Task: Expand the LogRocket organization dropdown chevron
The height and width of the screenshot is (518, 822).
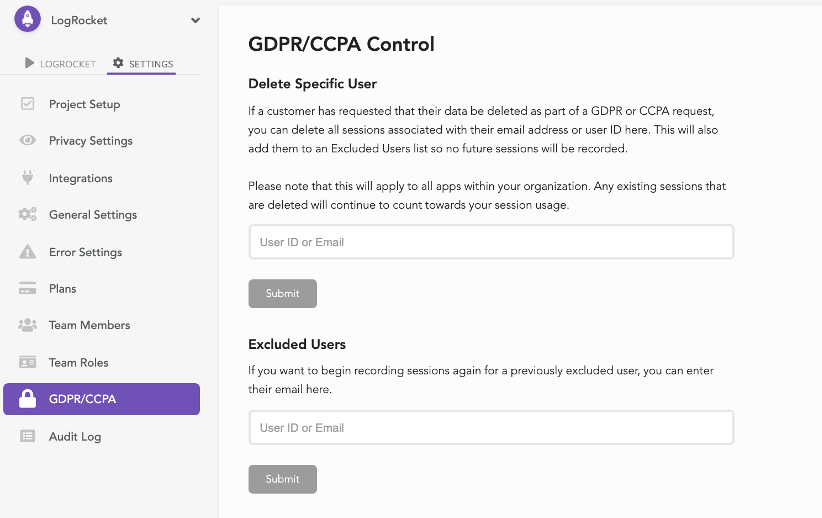Action: coord(195,20)
